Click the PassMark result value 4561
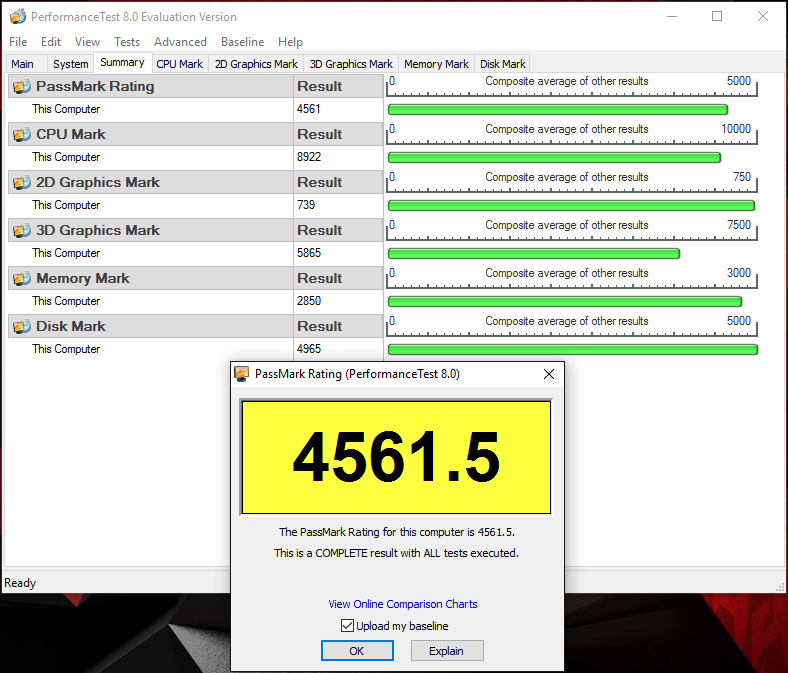The width and height of the screenshot is (788, 673). (309, 109)
